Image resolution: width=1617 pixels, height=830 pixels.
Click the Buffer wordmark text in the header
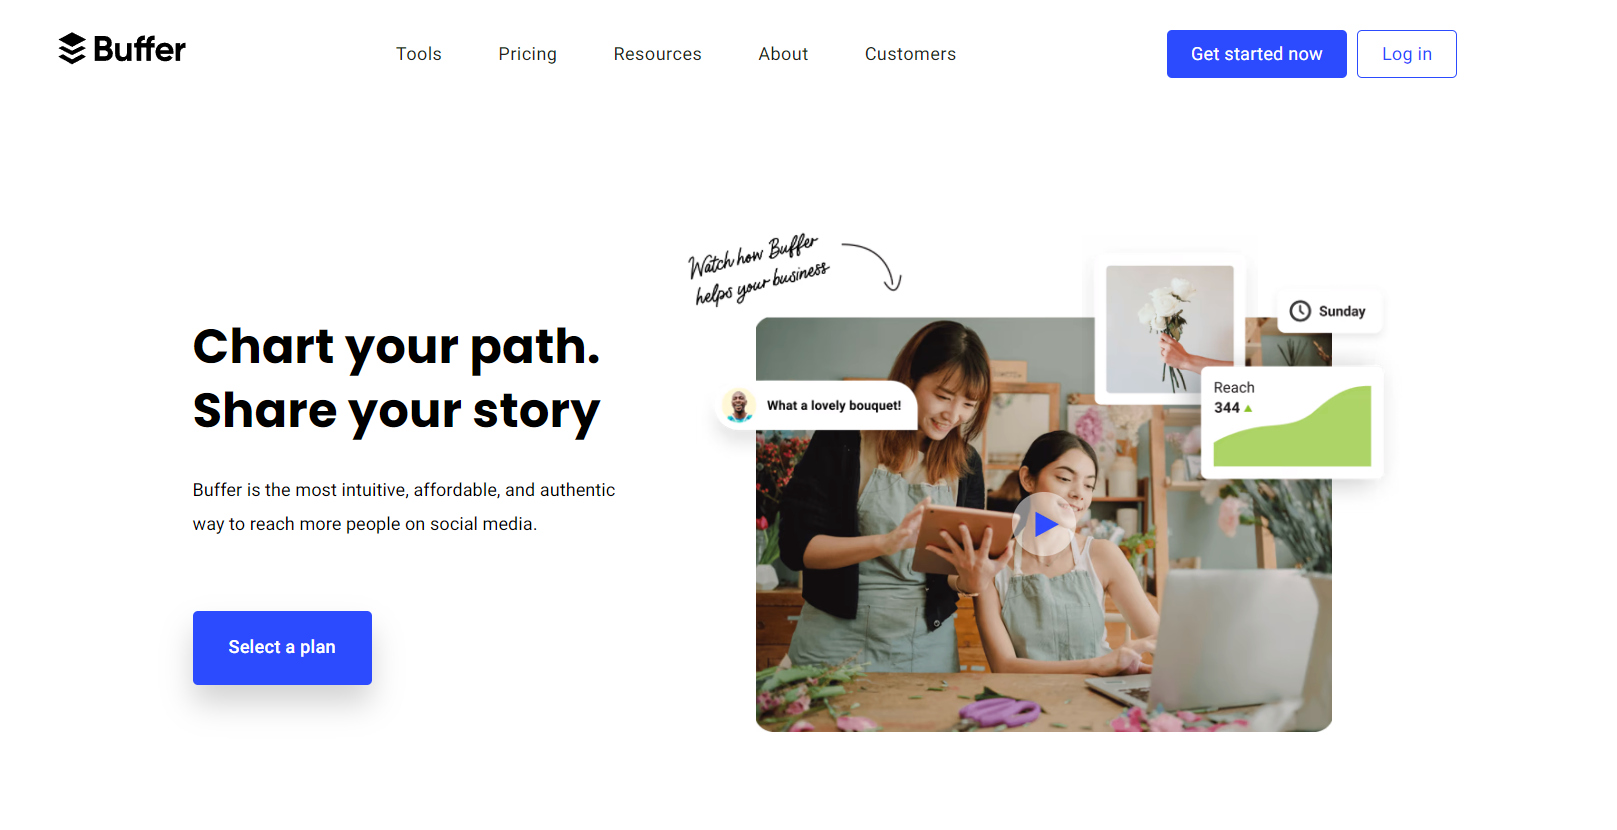click(140, 49)
